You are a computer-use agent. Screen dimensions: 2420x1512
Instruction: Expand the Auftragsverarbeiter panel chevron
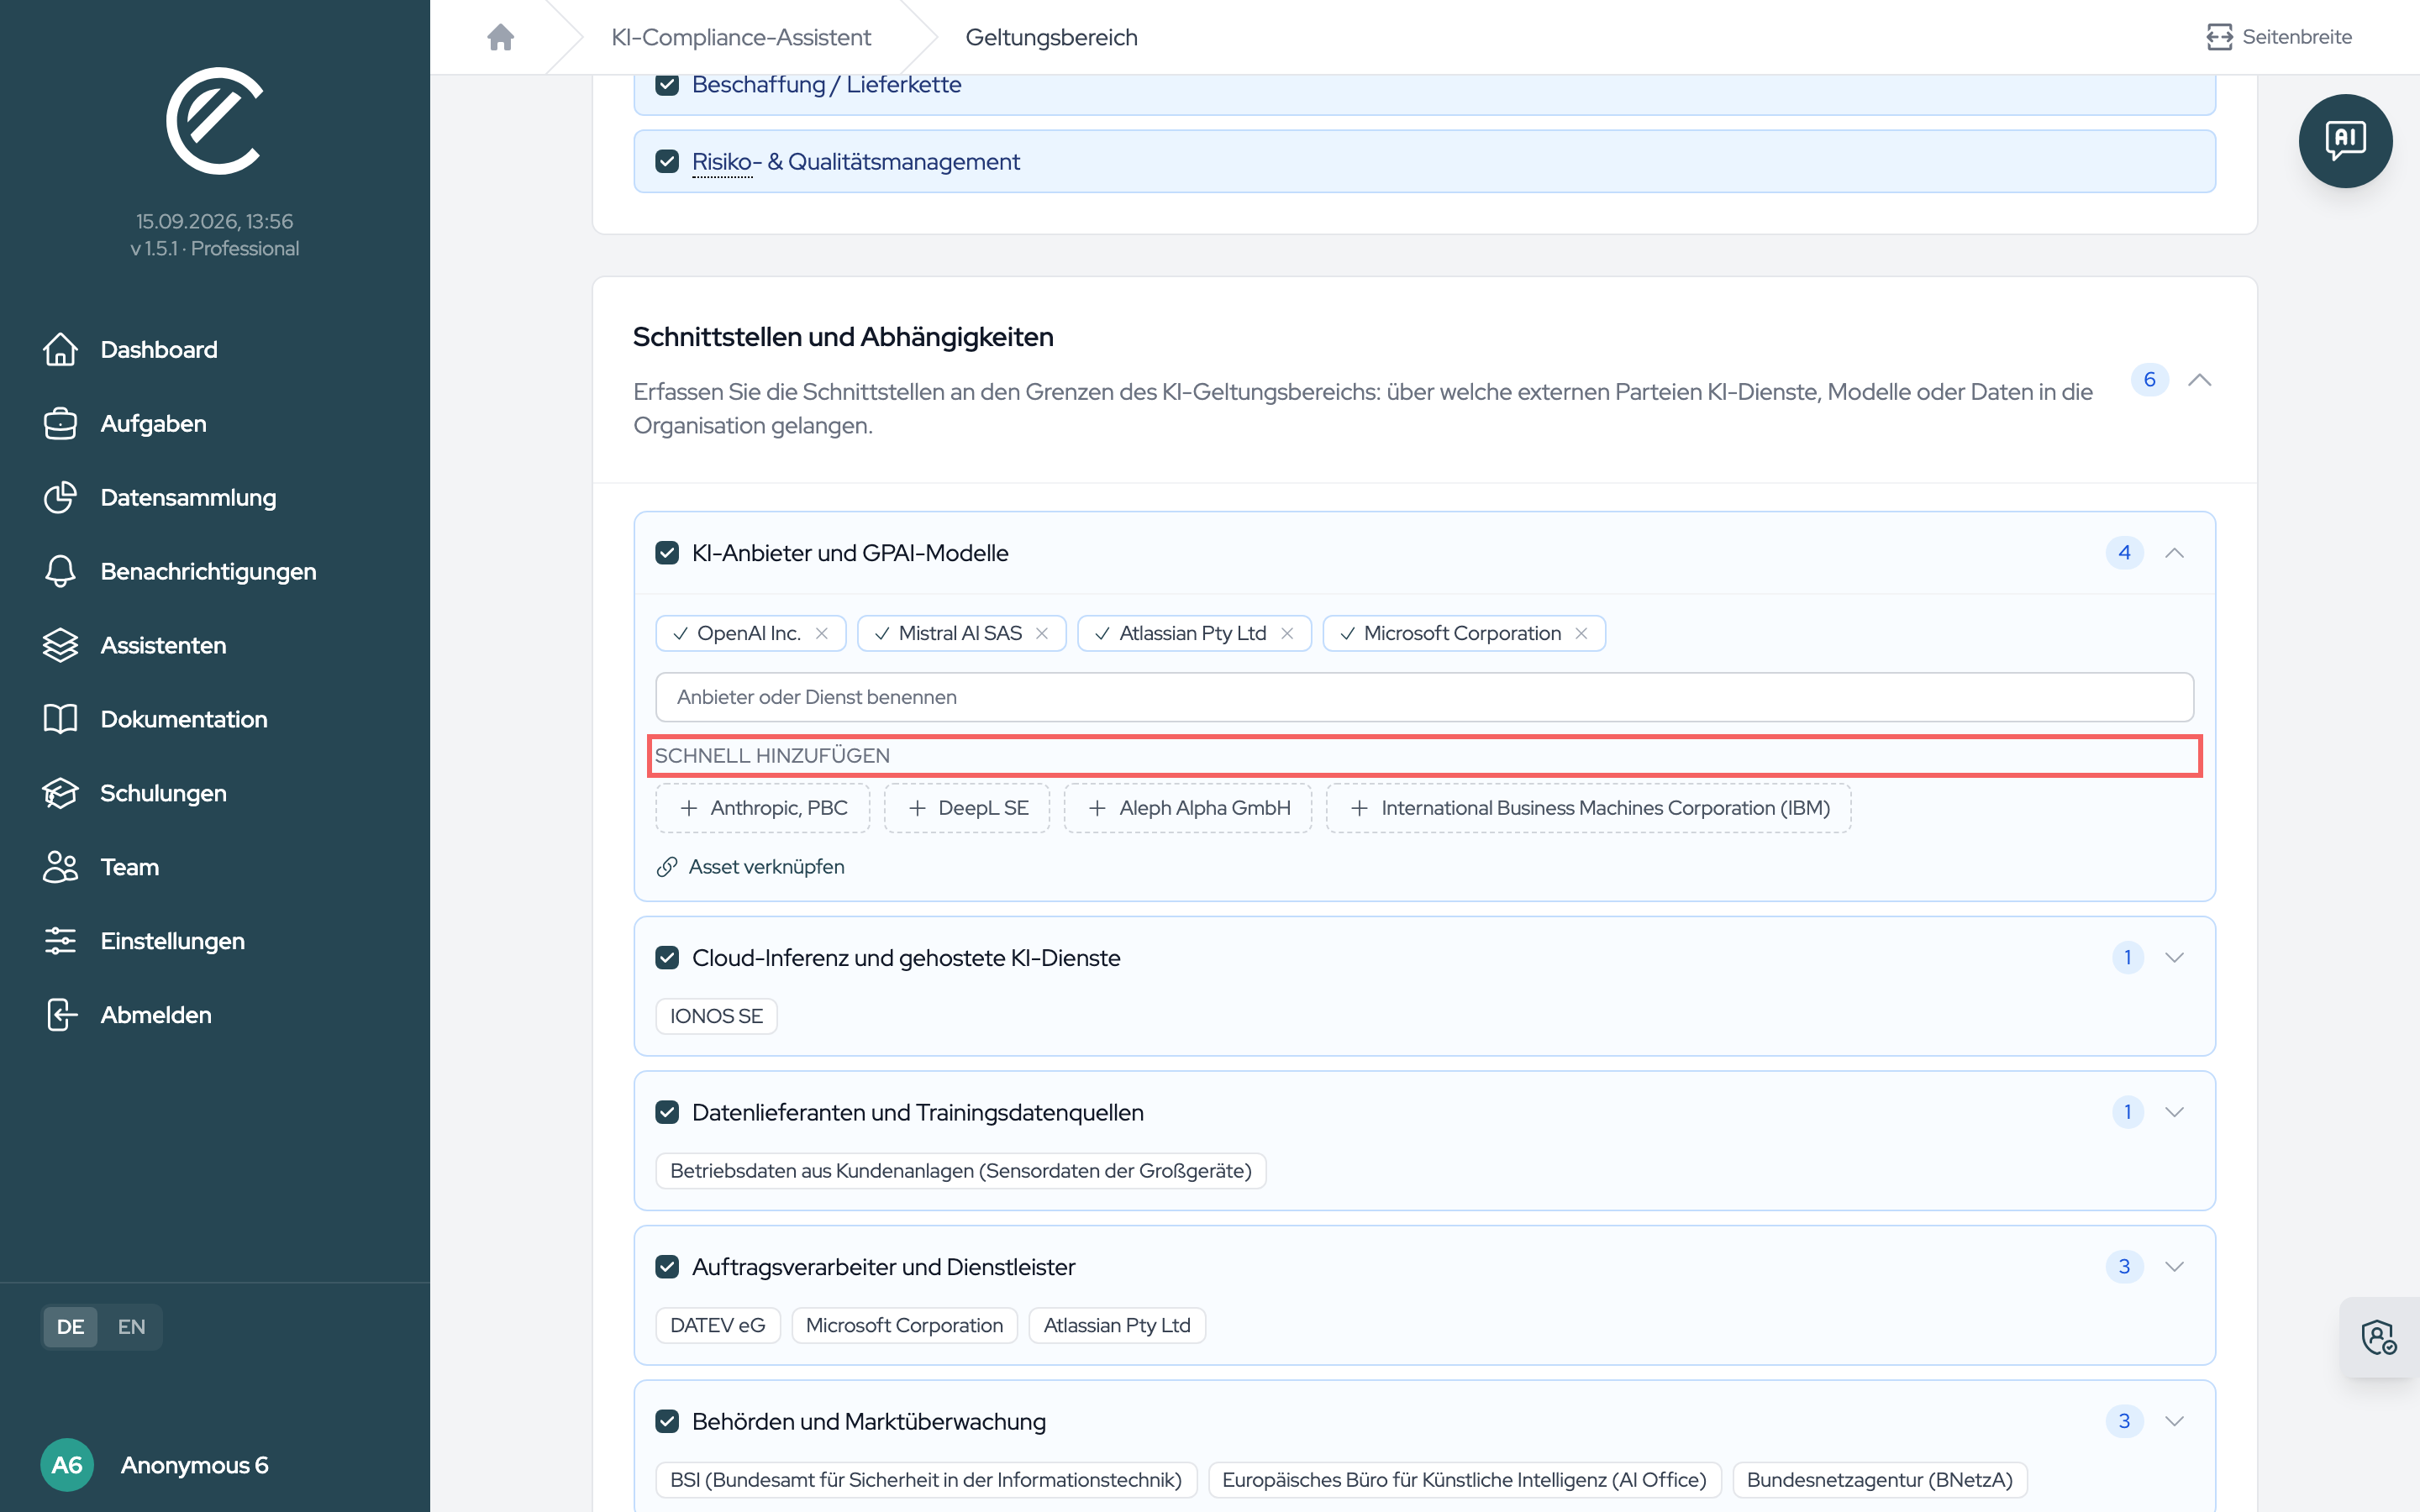pyautogui.click(x=2174, y=1267)
